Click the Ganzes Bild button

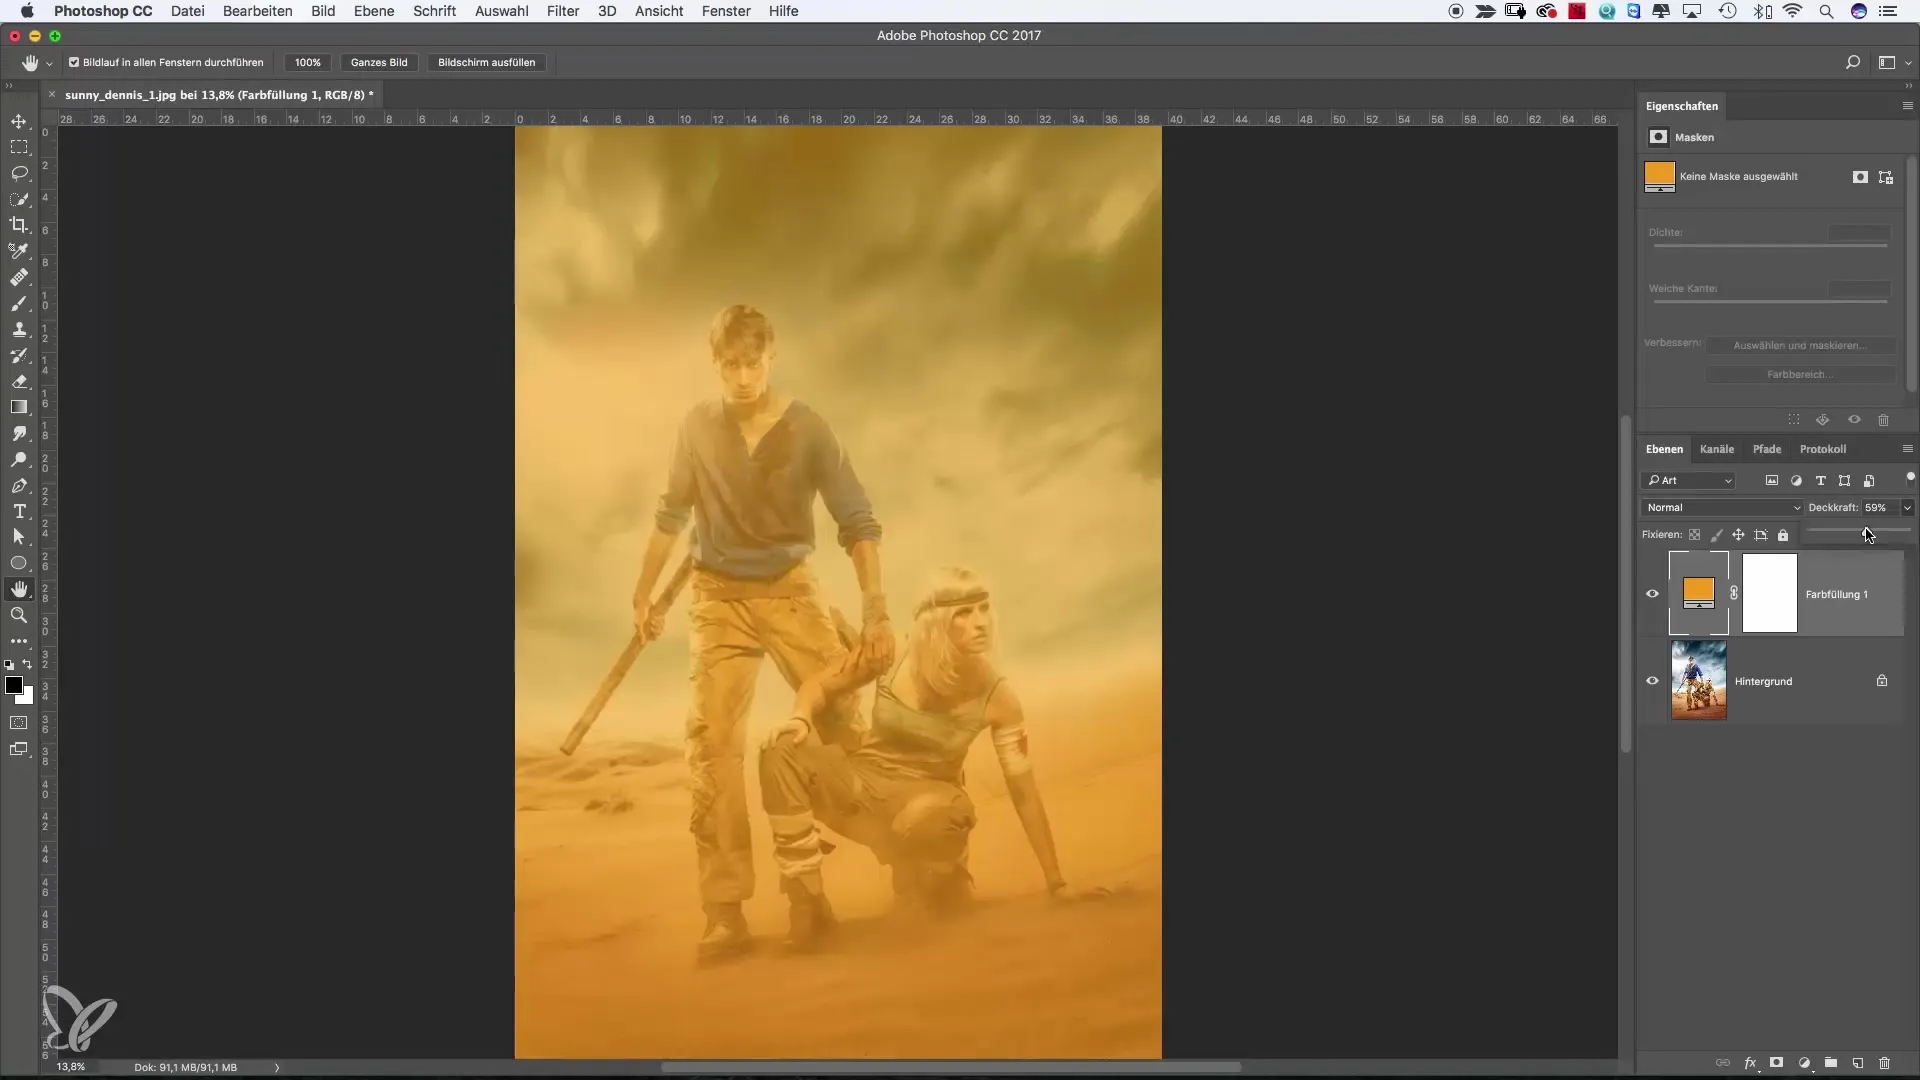379,62
